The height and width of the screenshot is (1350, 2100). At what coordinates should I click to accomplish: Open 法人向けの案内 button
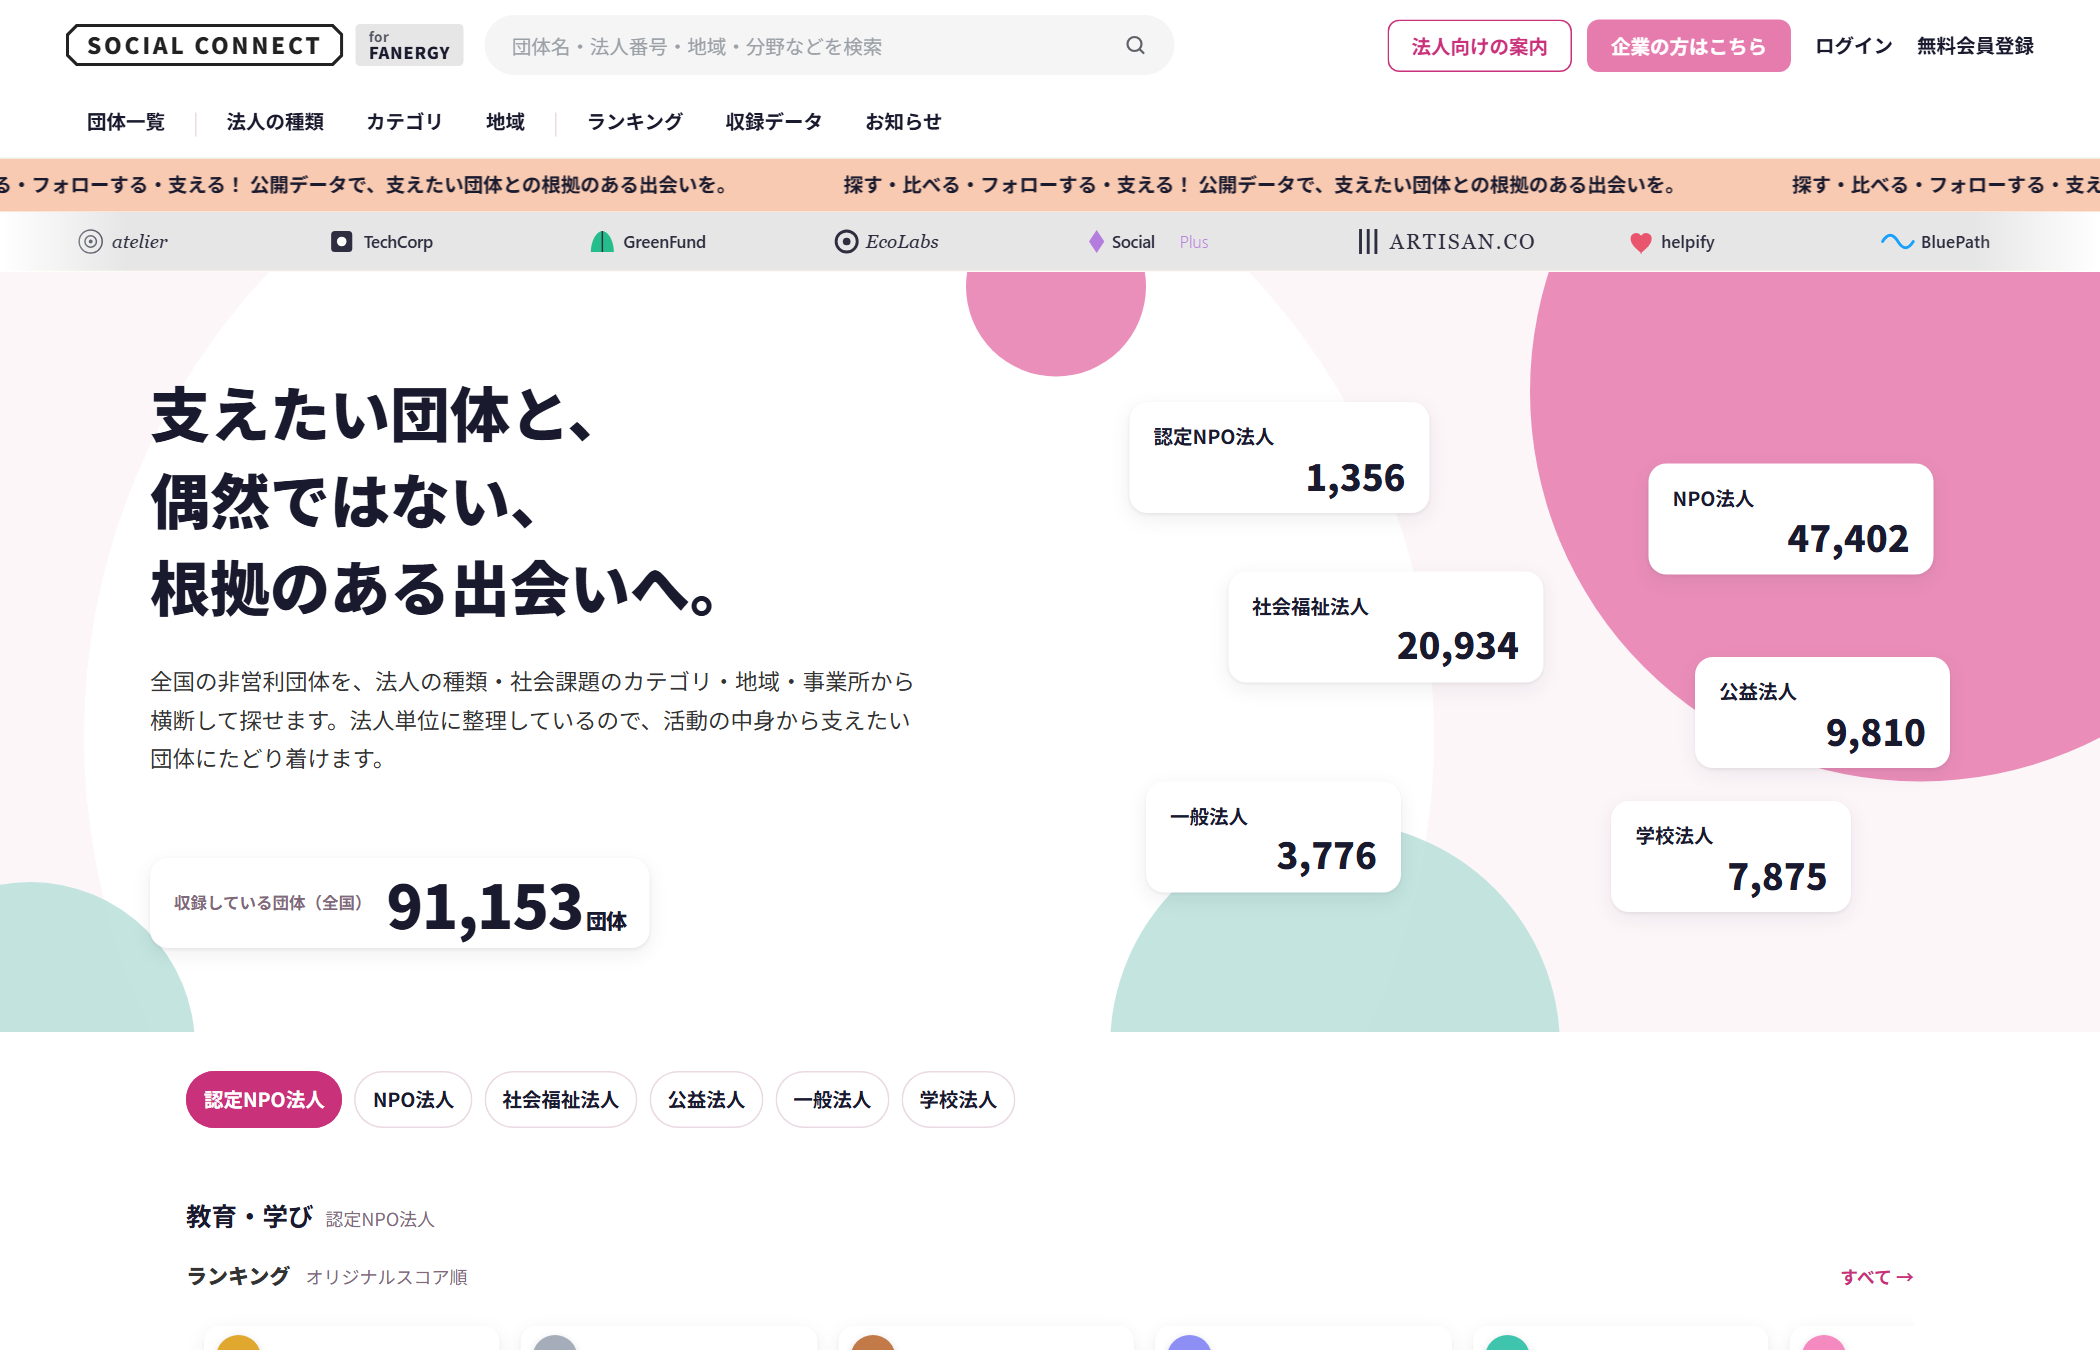(1479, 46)
